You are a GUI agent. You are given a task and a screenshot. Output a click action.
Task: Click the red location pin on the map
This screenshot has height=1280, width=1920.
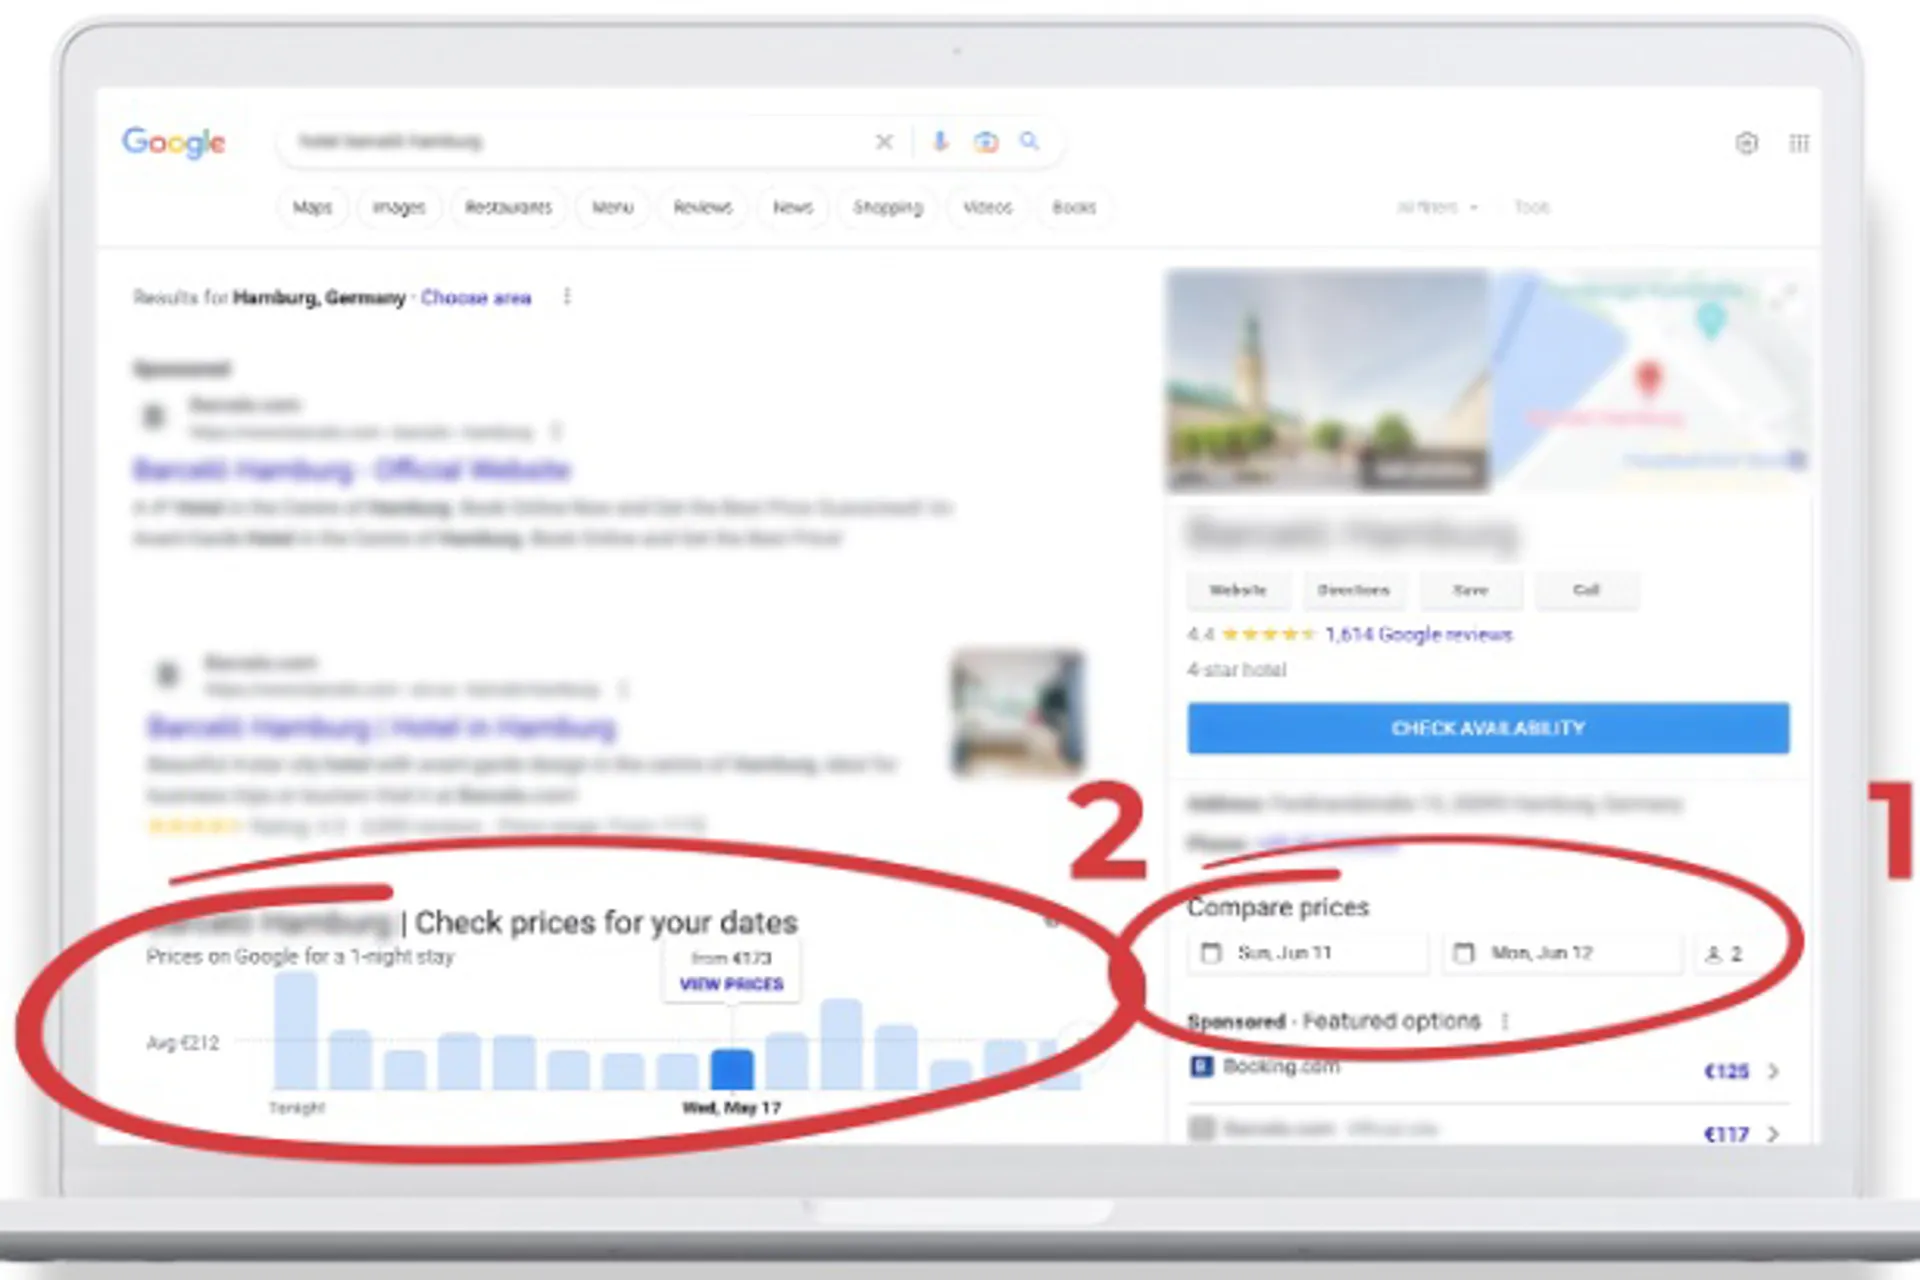1648,380
